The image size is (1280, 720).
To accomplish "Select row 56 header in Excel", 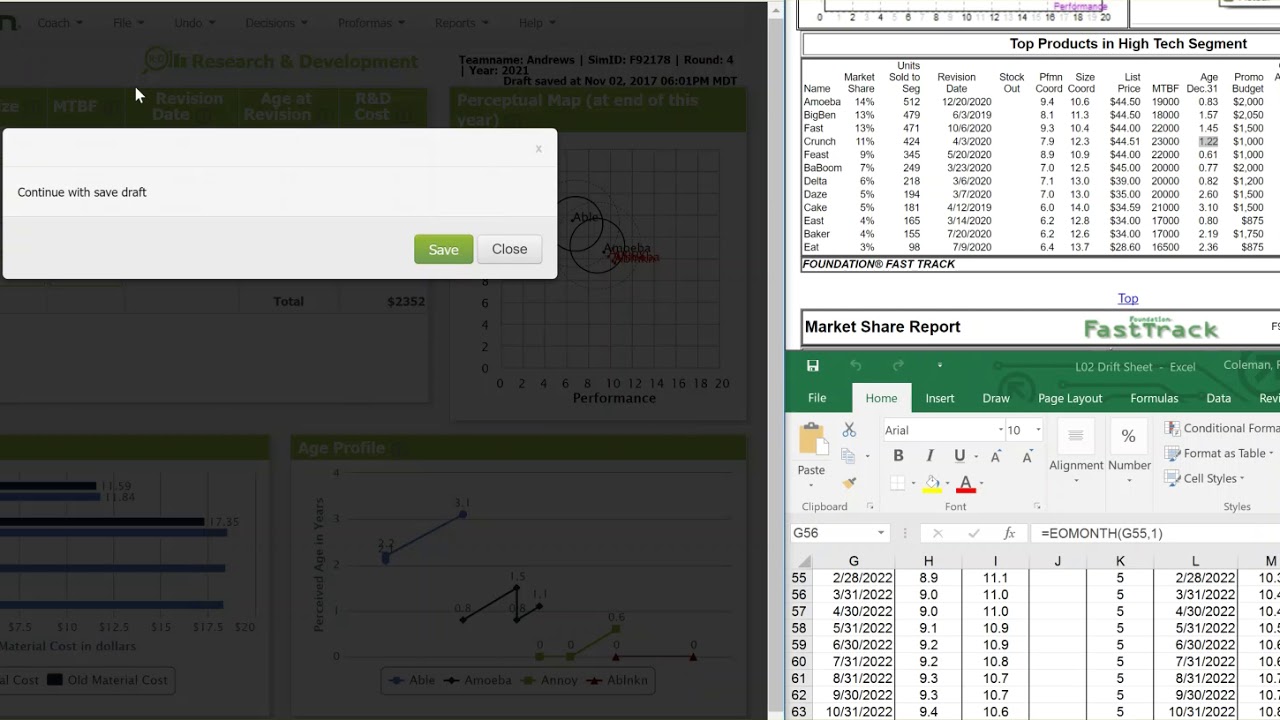I will tap(798, 595).
